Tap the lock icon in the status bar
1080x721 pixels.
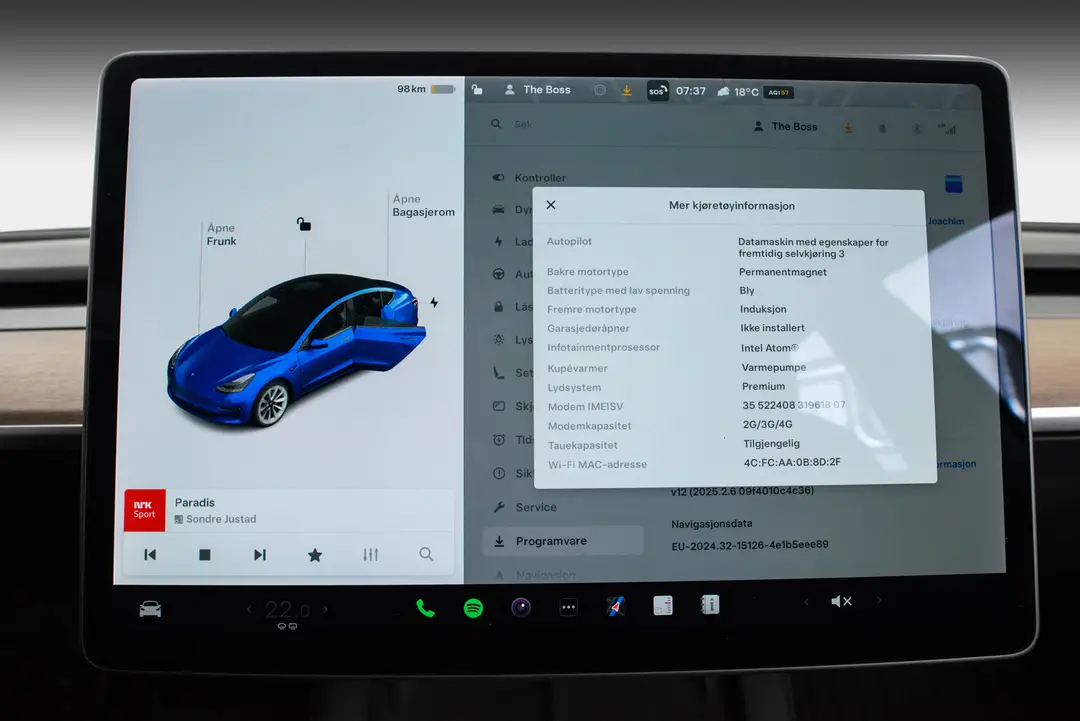[477, 90]
